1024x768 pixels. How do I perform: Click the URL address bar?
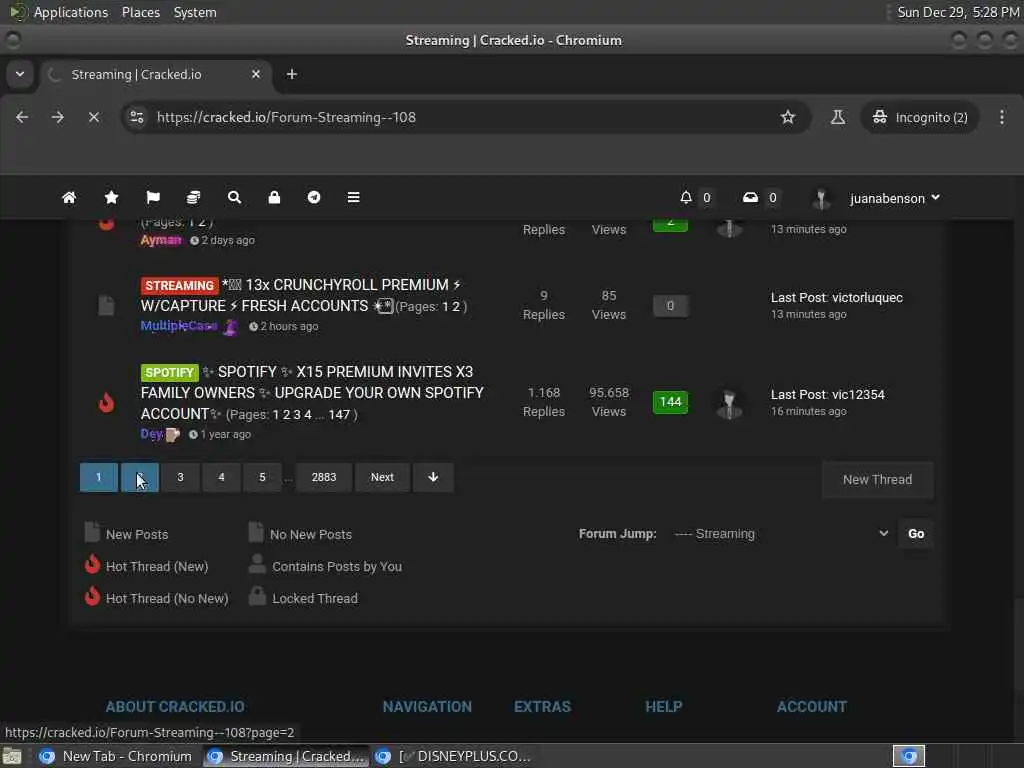457,117
